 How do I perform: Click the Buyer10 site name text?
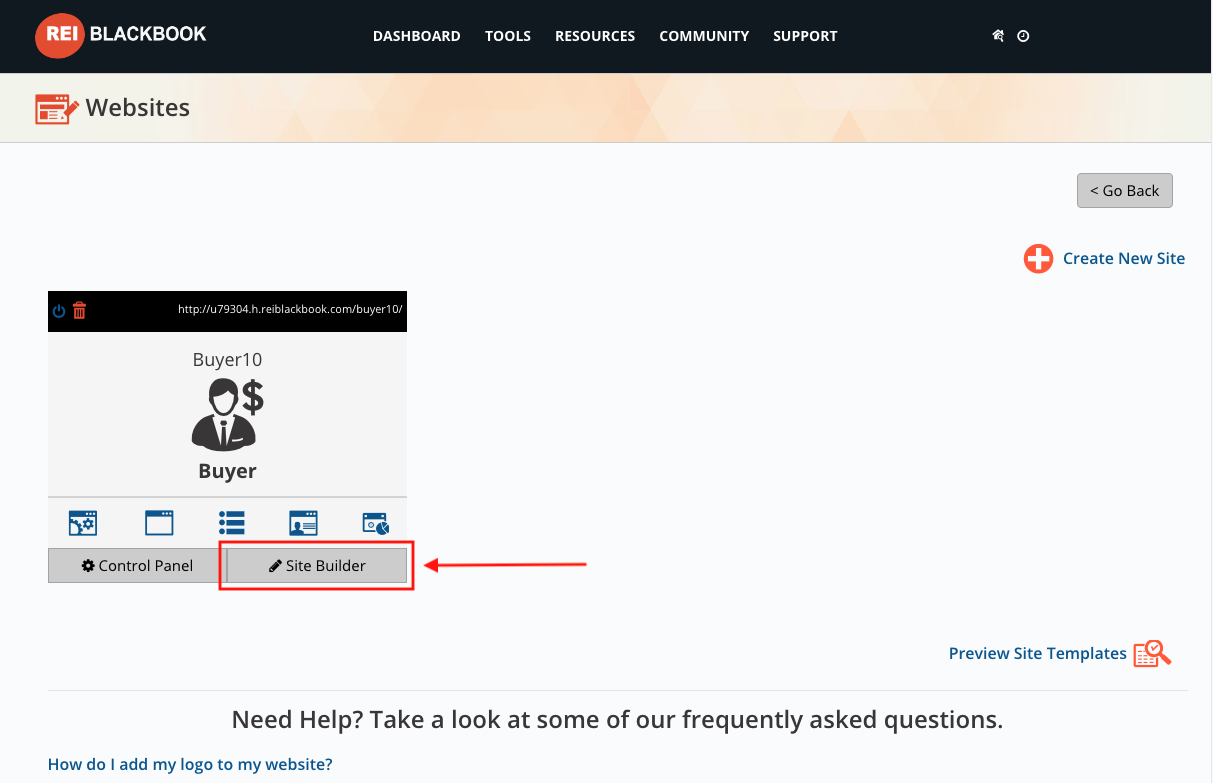[x=227, y=360]
